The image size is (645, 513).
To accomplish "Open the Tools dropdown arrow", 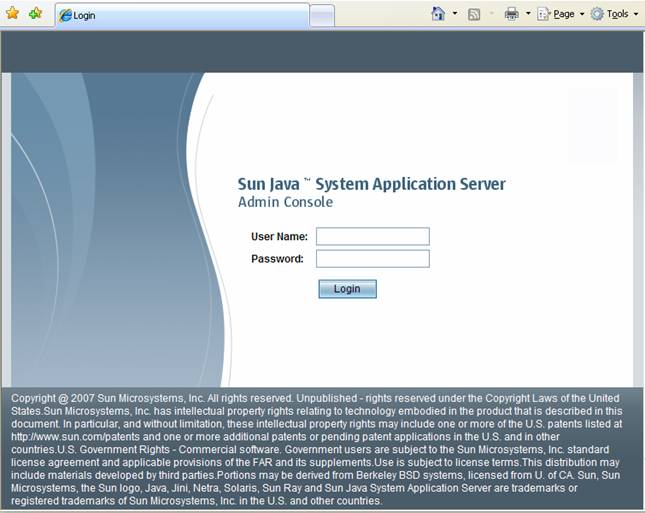I will 636,14.
